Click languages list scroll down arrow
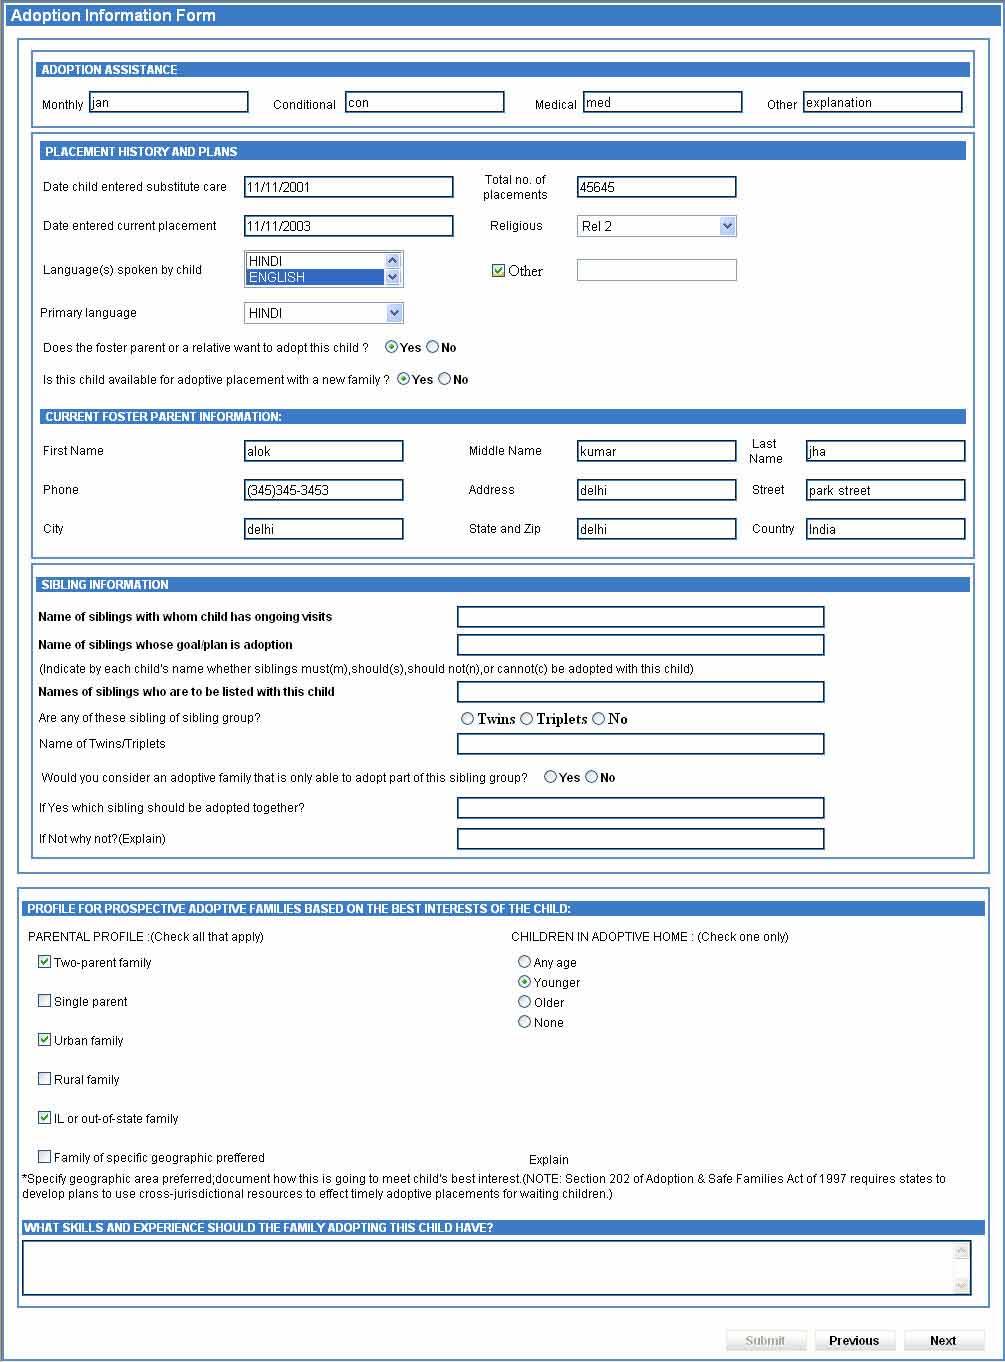This screenshot has height=1362, width=1005. click(392, 277)
